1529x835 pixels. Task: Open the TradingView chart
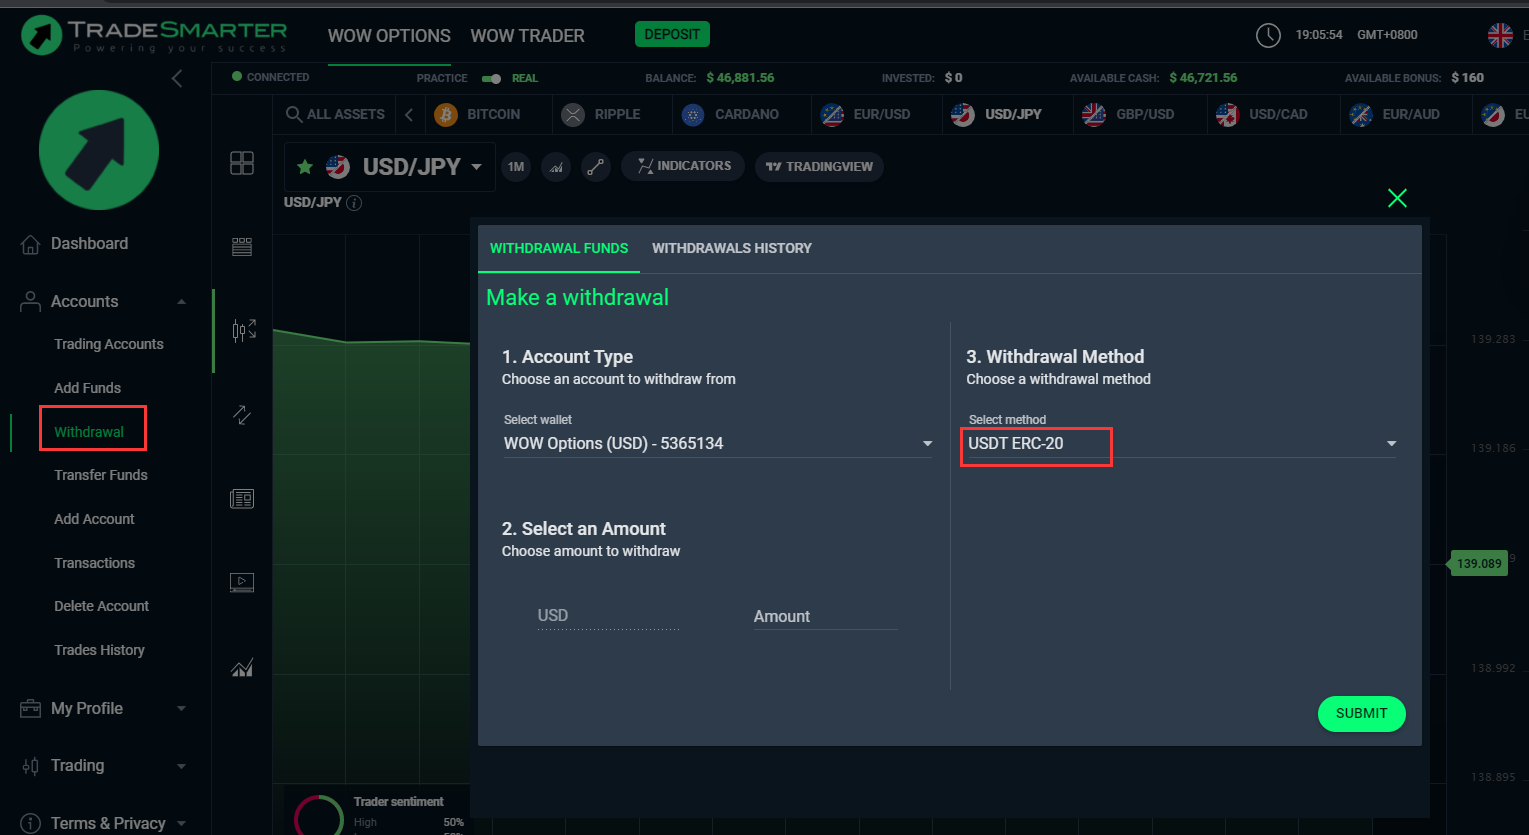[819, 166]
